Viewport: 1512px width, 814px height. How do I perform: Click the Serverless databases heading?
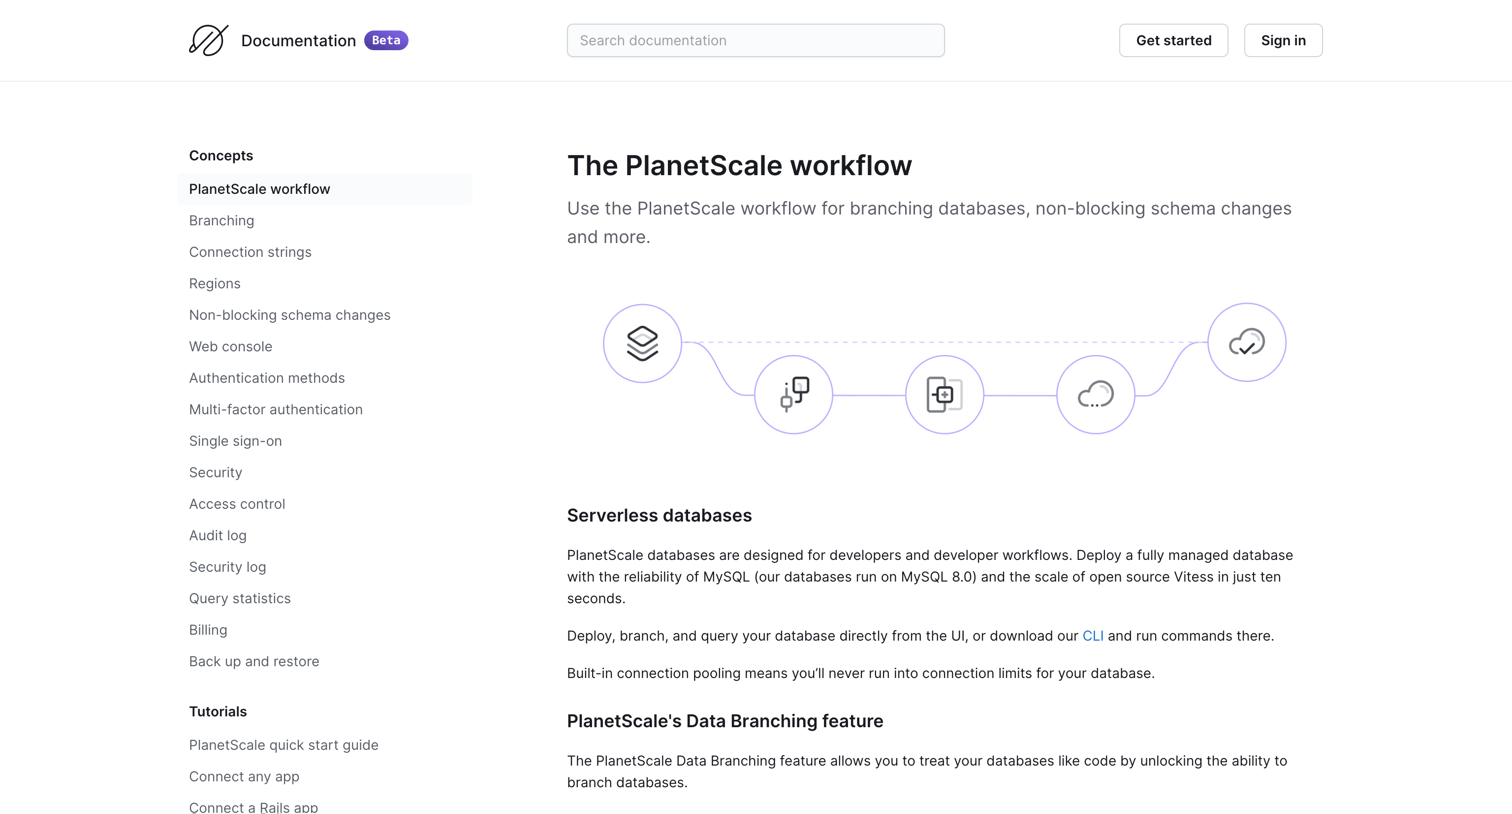tap(659, 515)
